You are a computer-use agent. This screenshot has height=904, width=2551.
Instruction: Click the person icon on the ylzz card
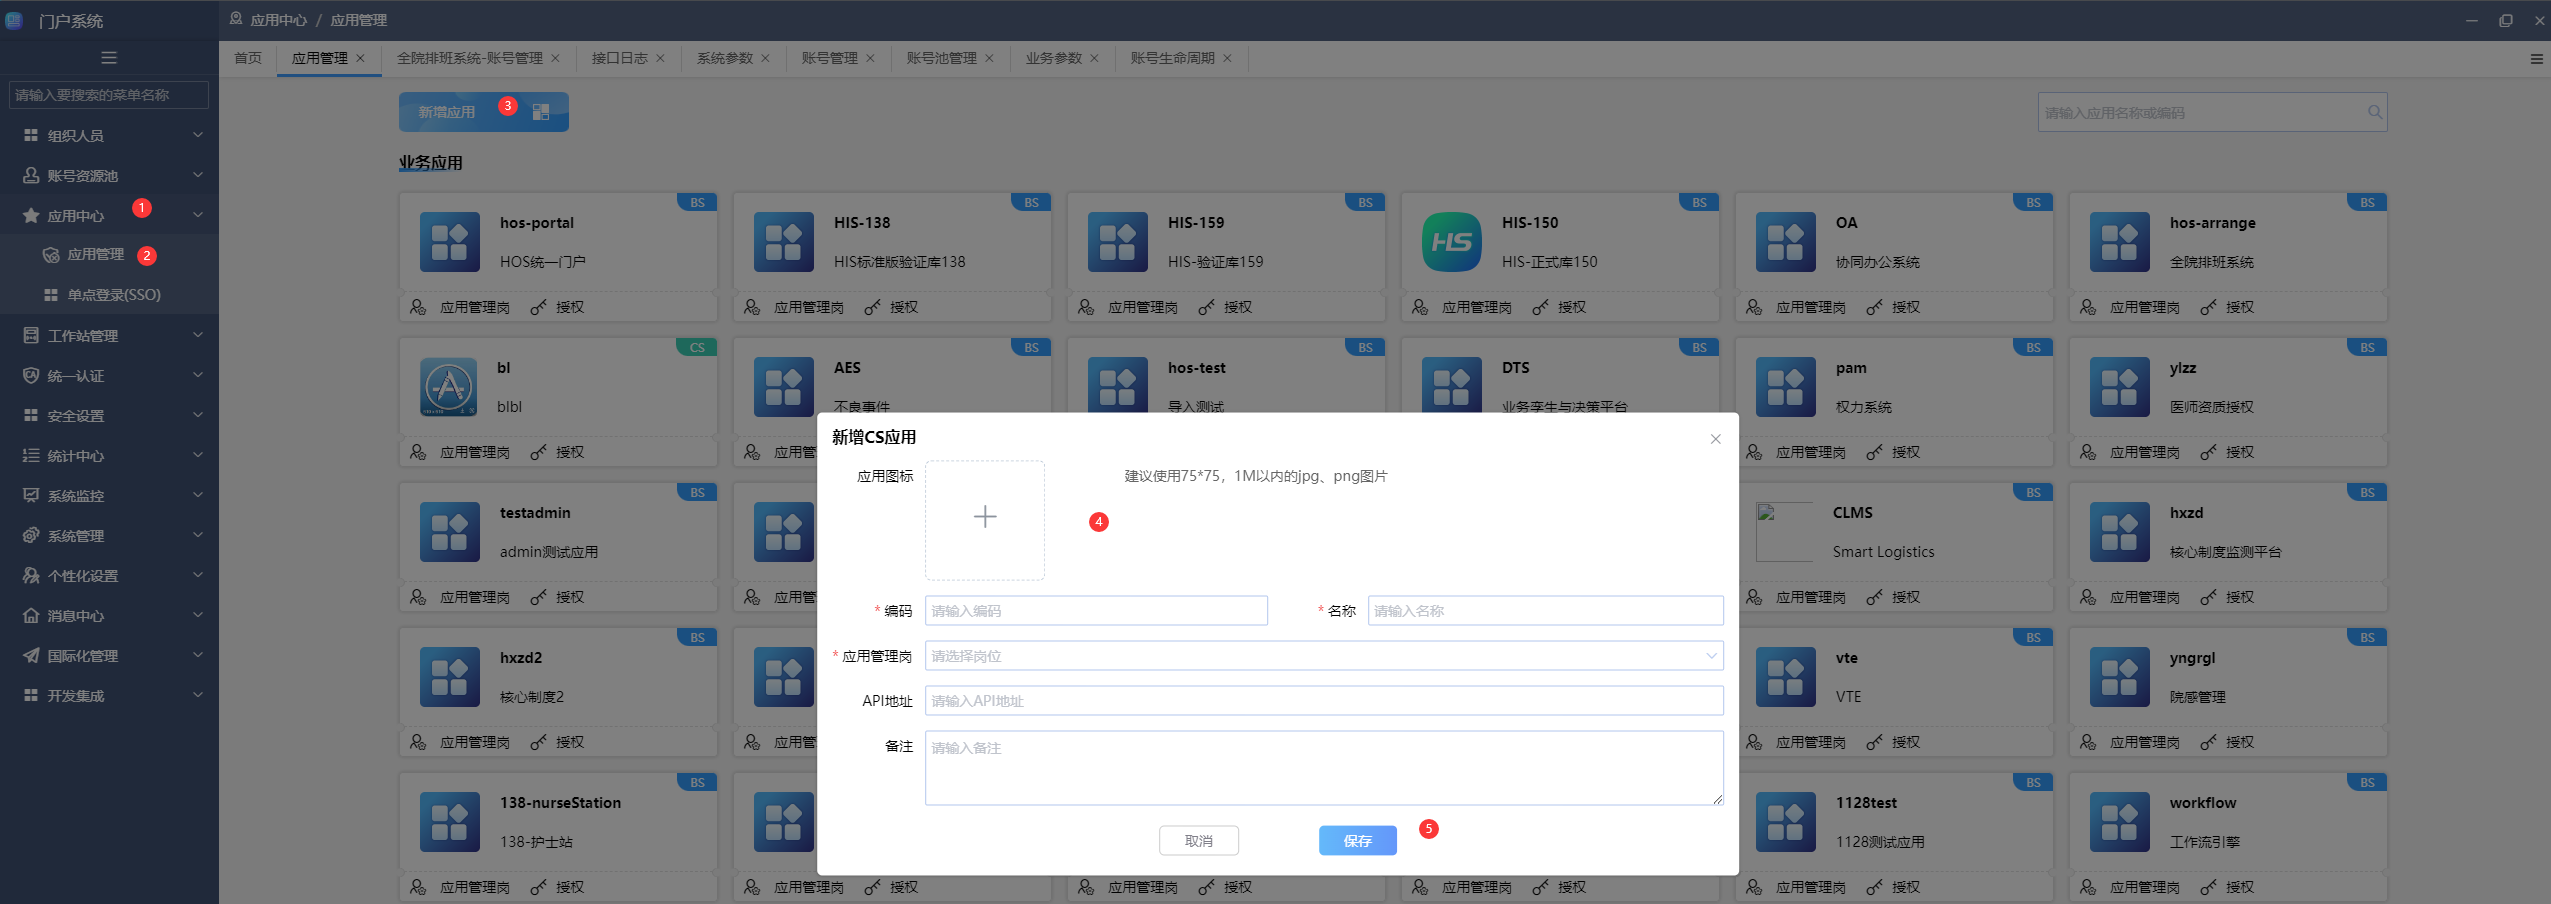2088,452
